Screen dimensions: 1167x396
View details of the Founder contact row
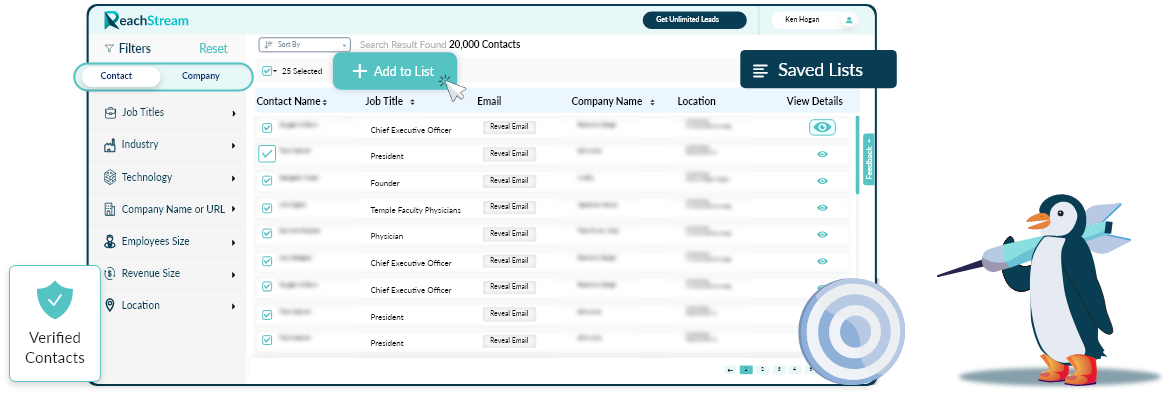click(x=822, y=181)
